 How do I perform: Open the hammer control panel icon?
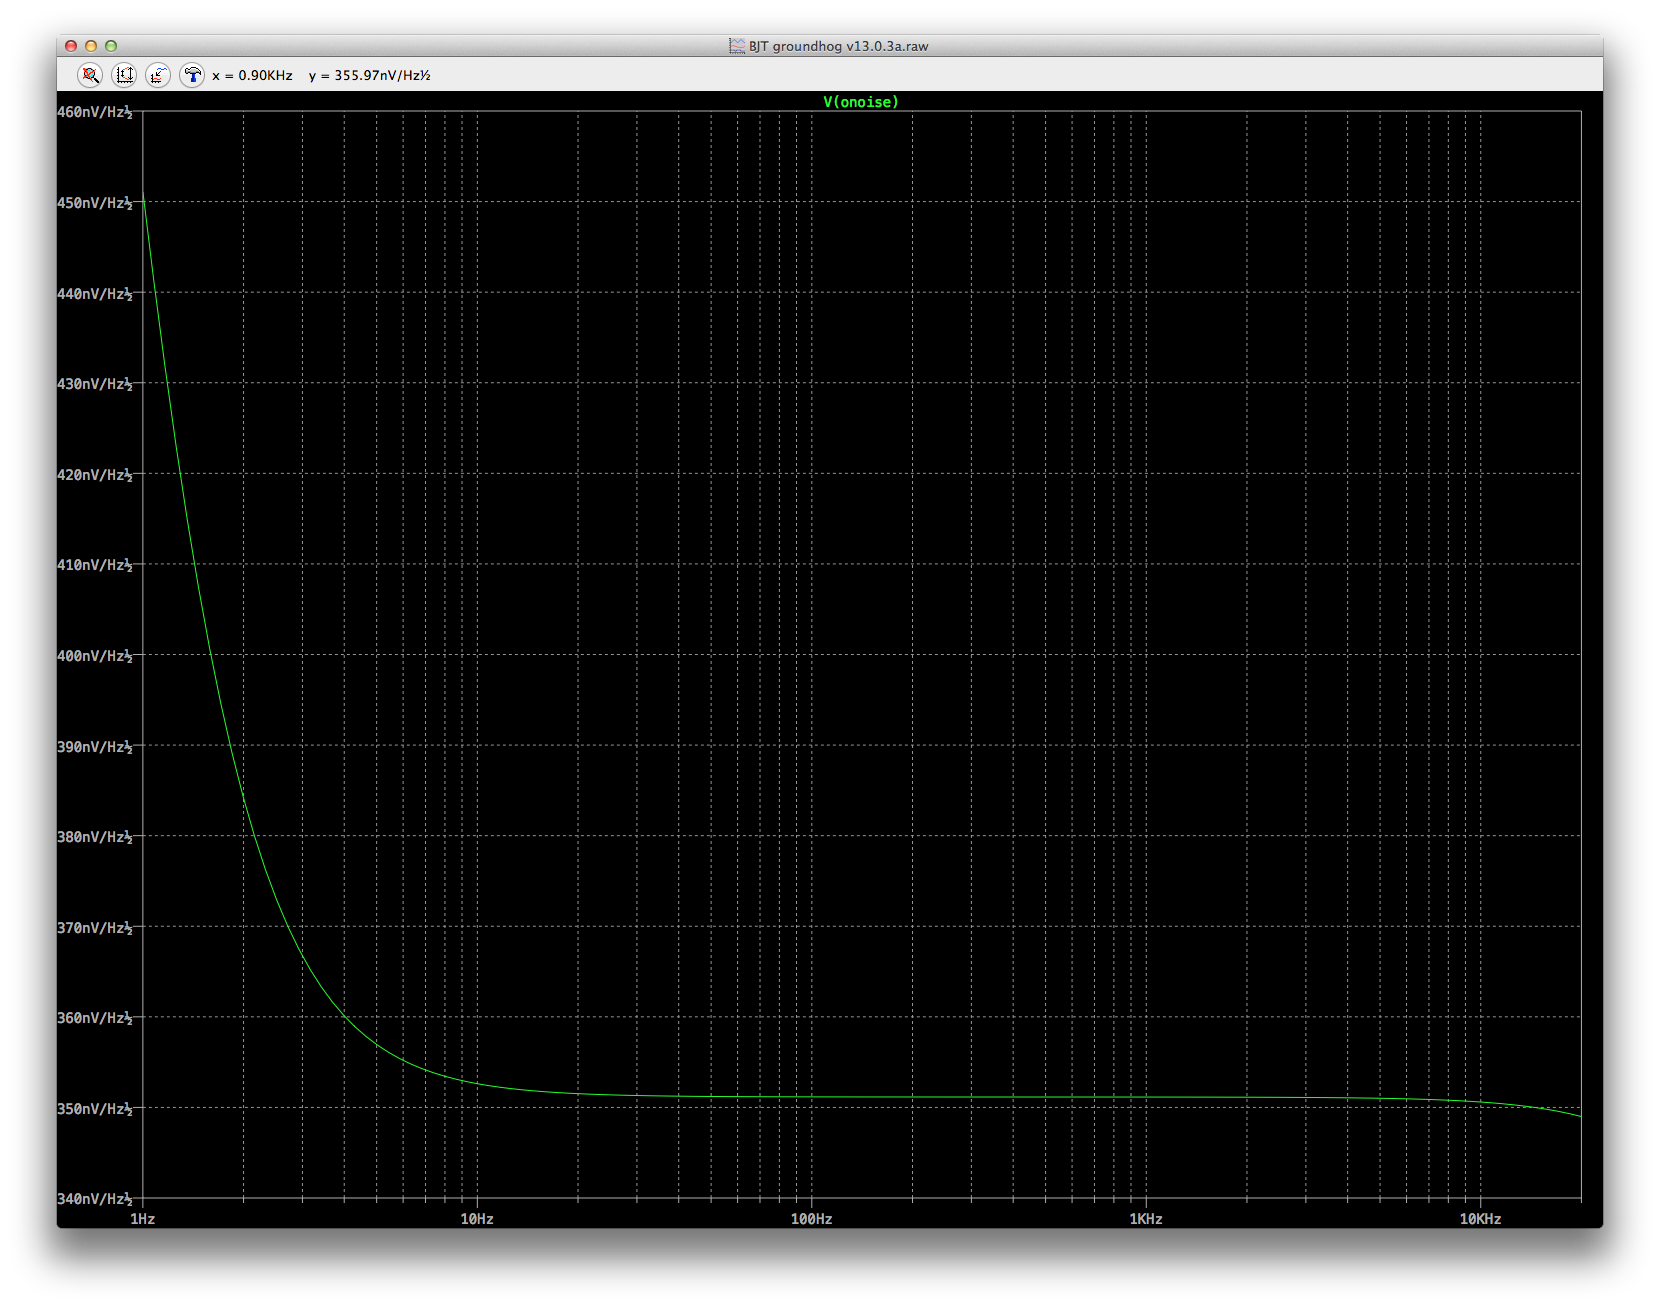pos(192,75)
